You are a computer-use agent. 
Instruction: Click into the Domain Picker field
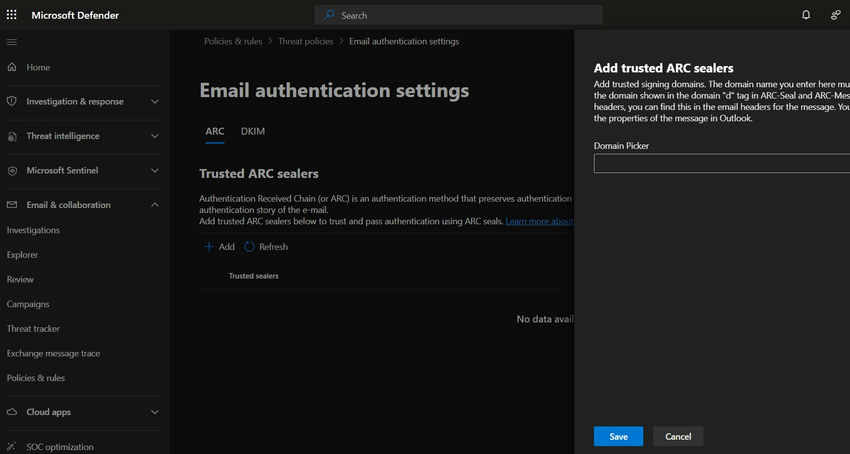(x=722, y=163)
